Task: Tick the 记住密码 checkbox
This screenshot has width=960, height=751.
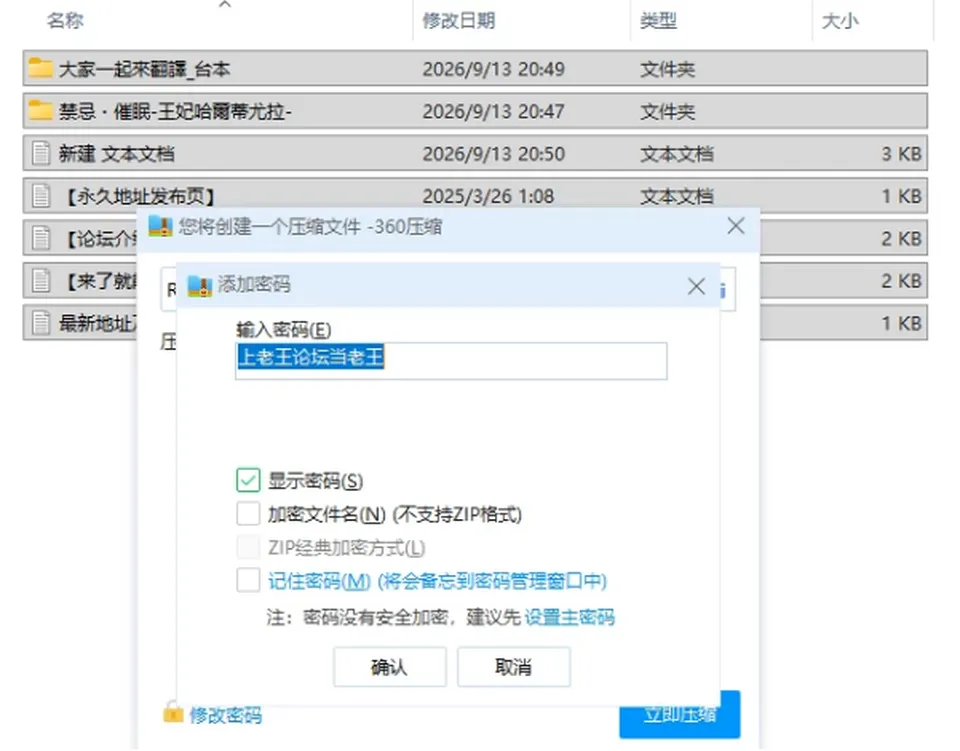Action: click(248, 580)
